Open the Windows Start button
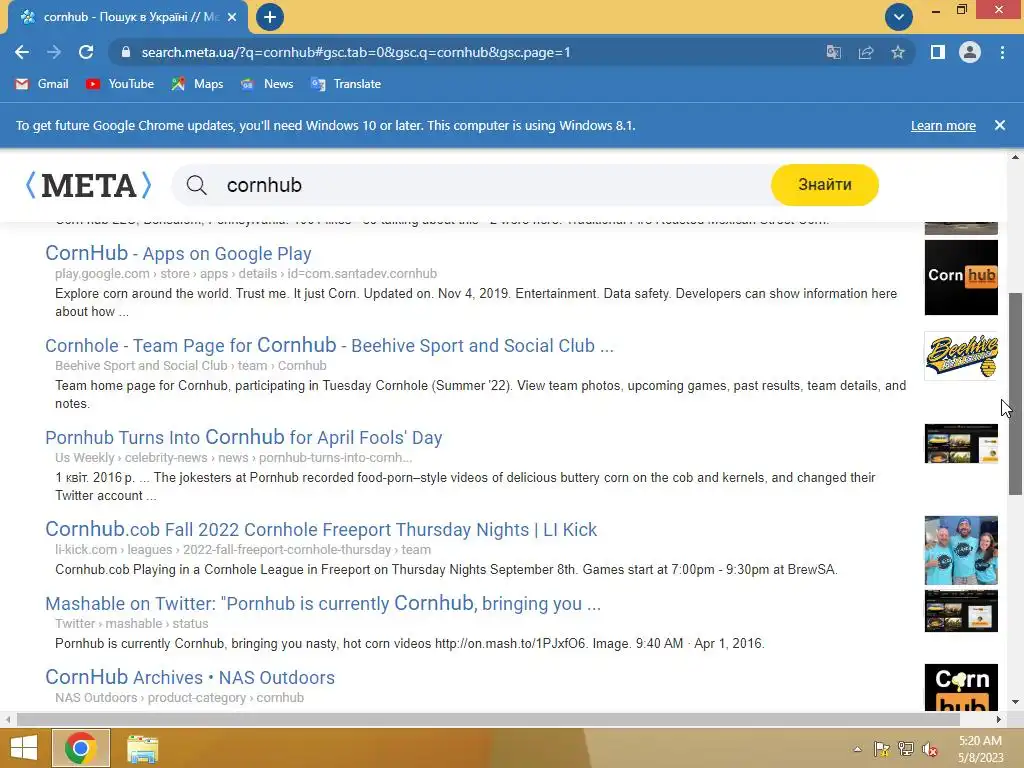The width and height of the screenshot is (1024, 768). point(24,748)
